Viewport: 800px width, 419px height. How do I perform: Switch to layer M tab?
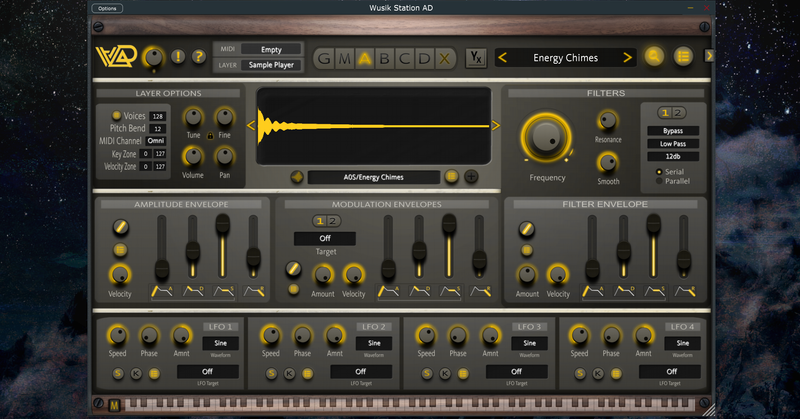click(x=344, y=59)
